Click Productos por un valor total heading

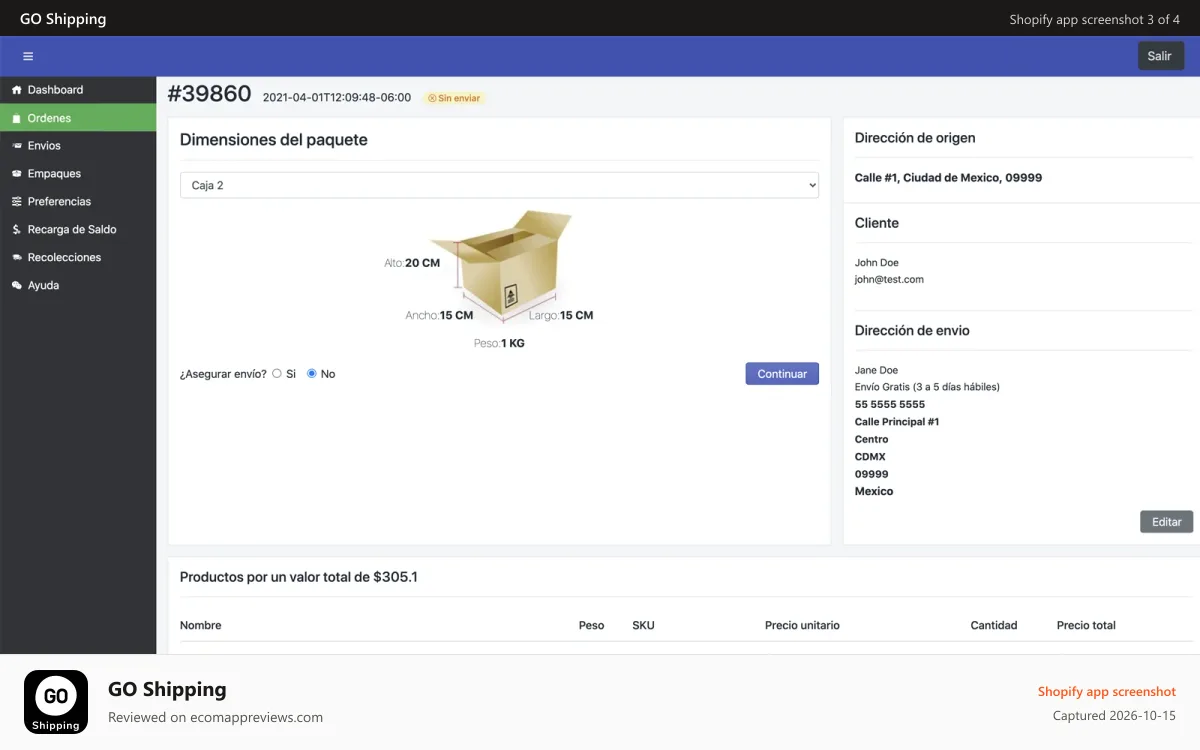coord(299,577)
